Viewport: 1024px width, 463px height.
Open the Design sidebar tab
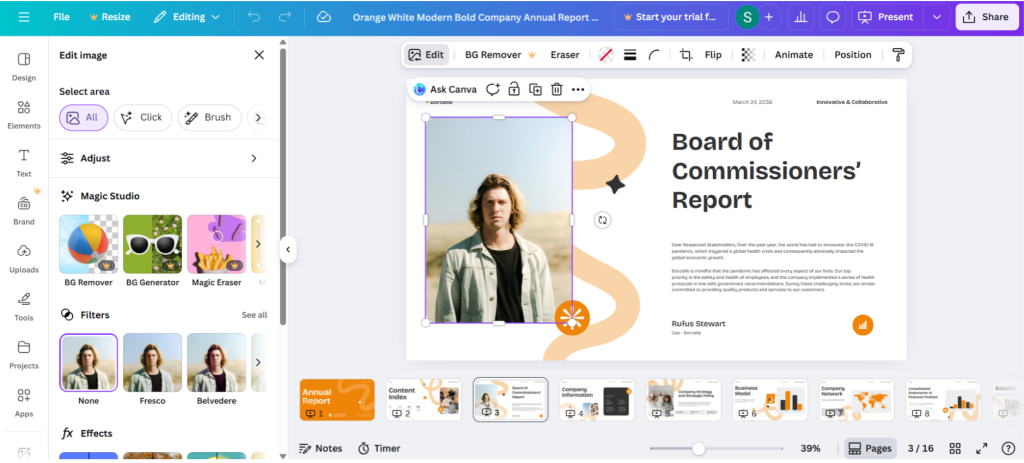click(24, 67)
